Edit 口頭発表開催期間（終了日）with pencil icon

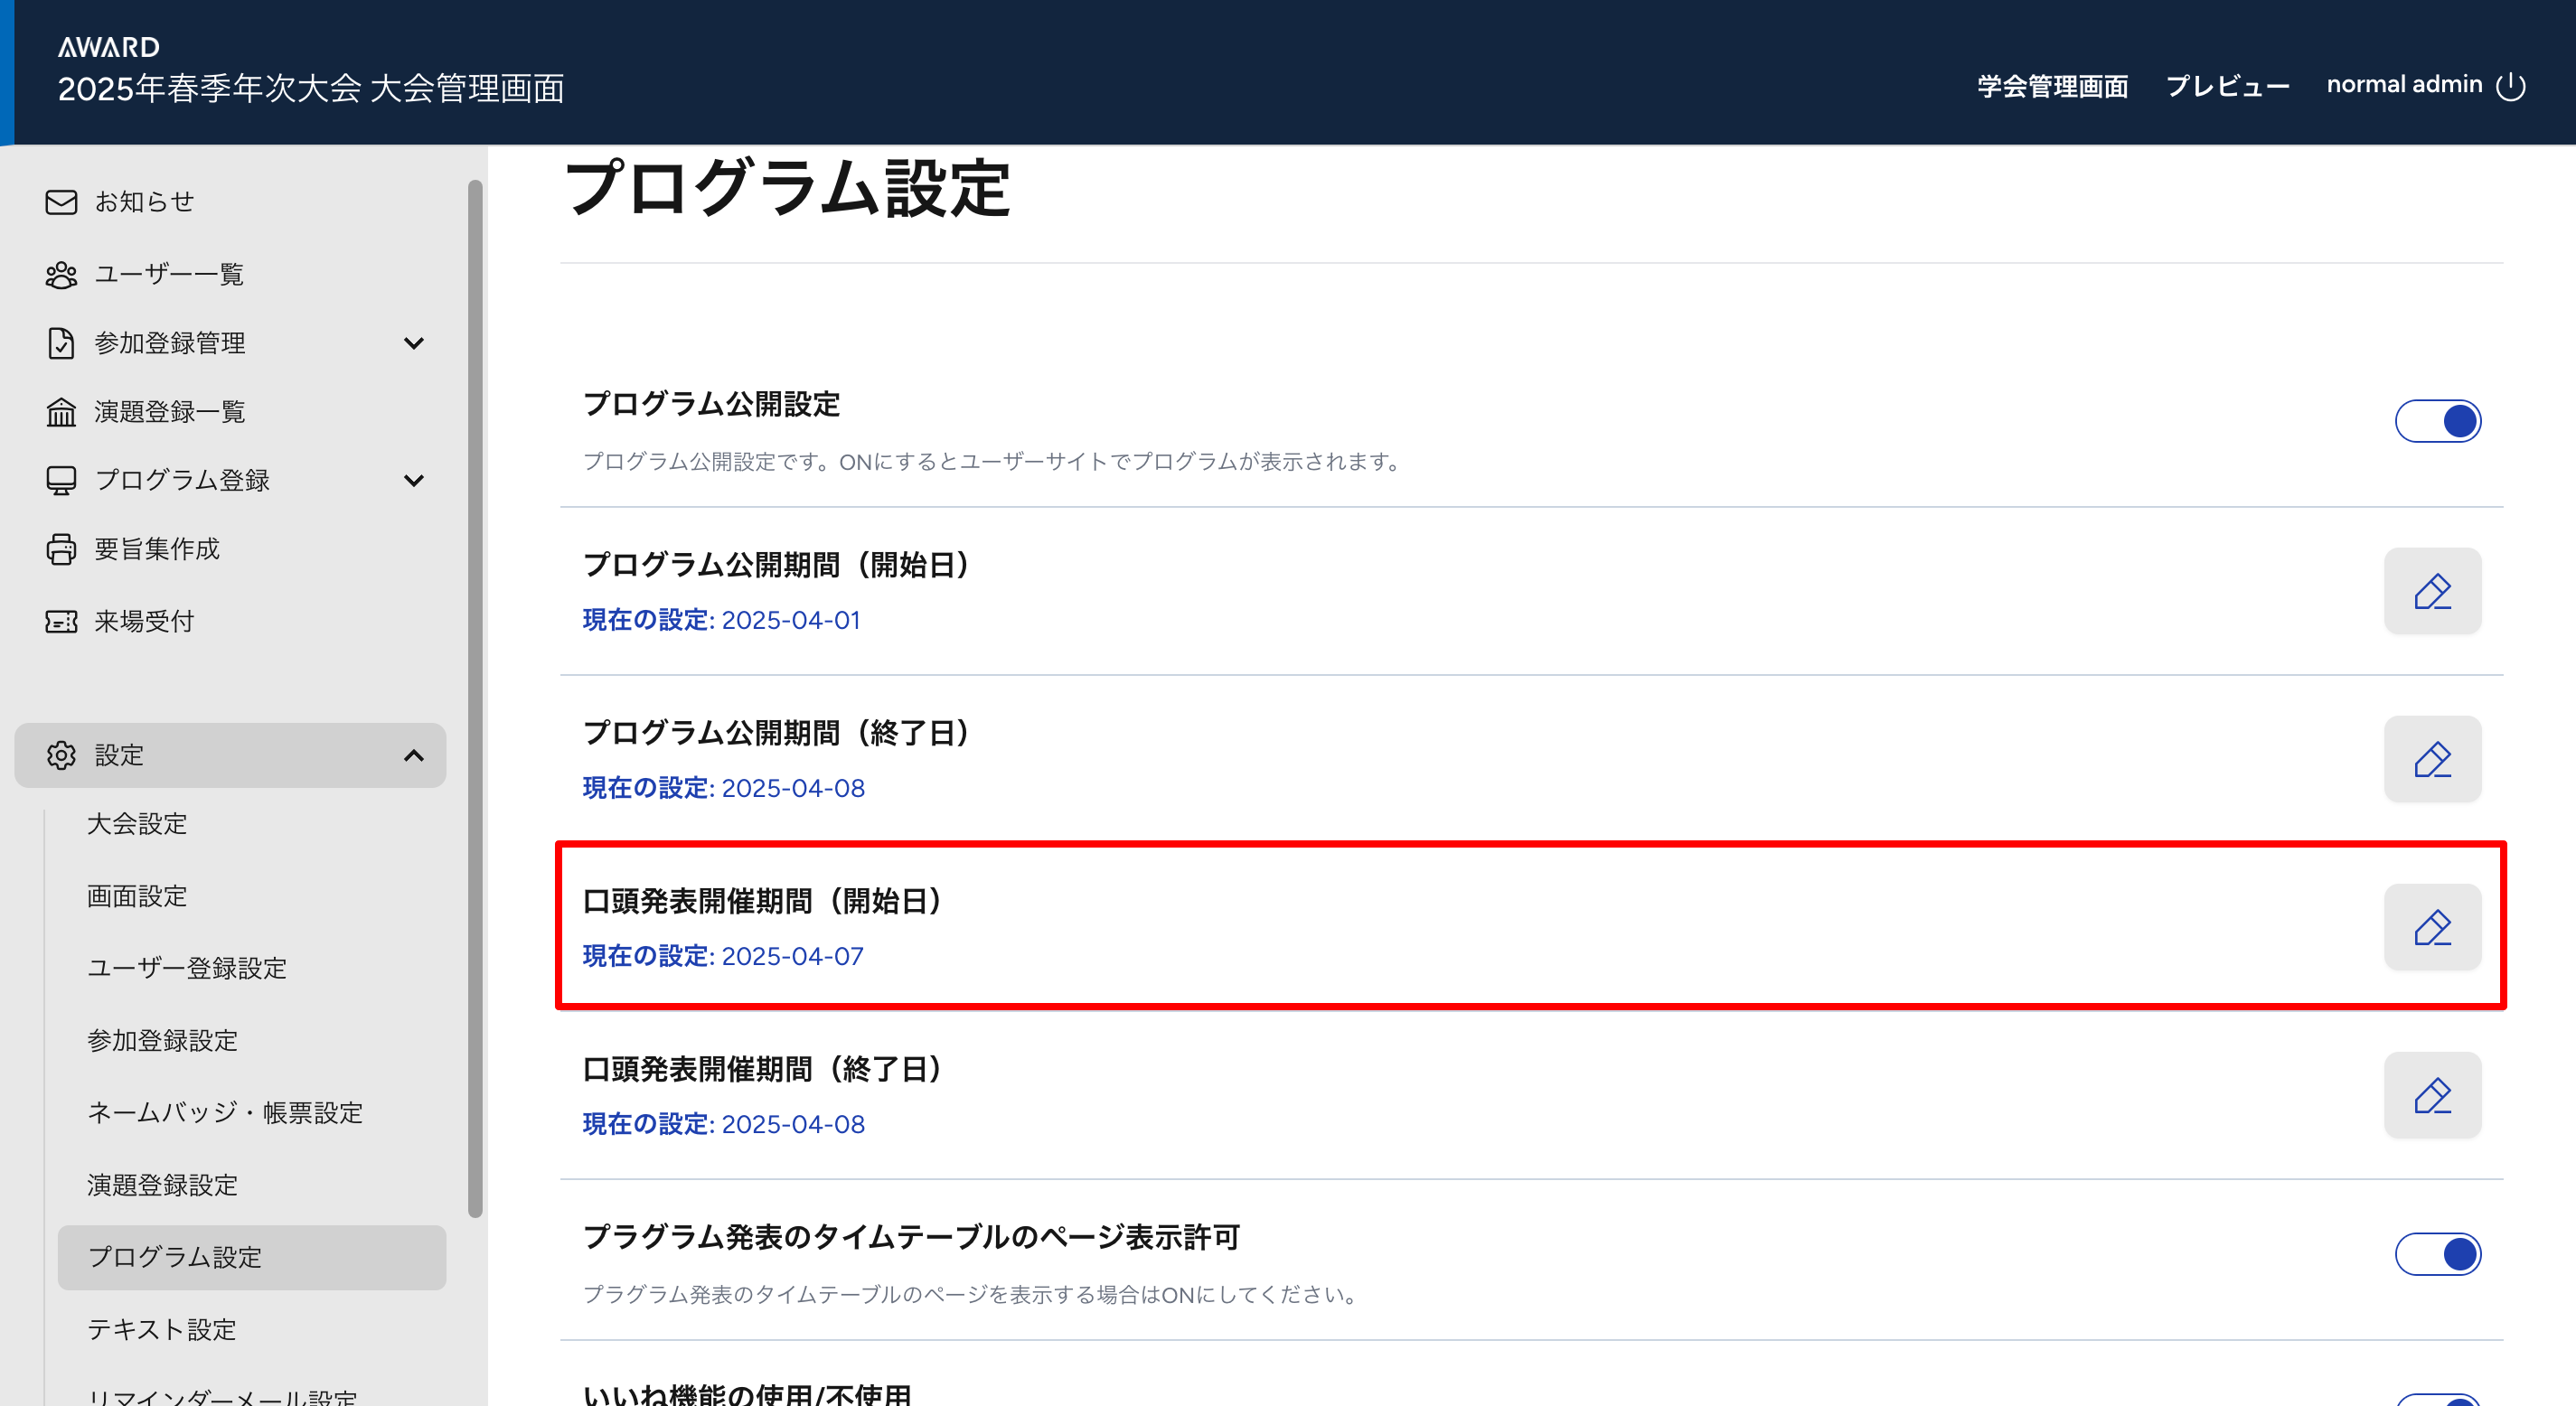2432,1095
